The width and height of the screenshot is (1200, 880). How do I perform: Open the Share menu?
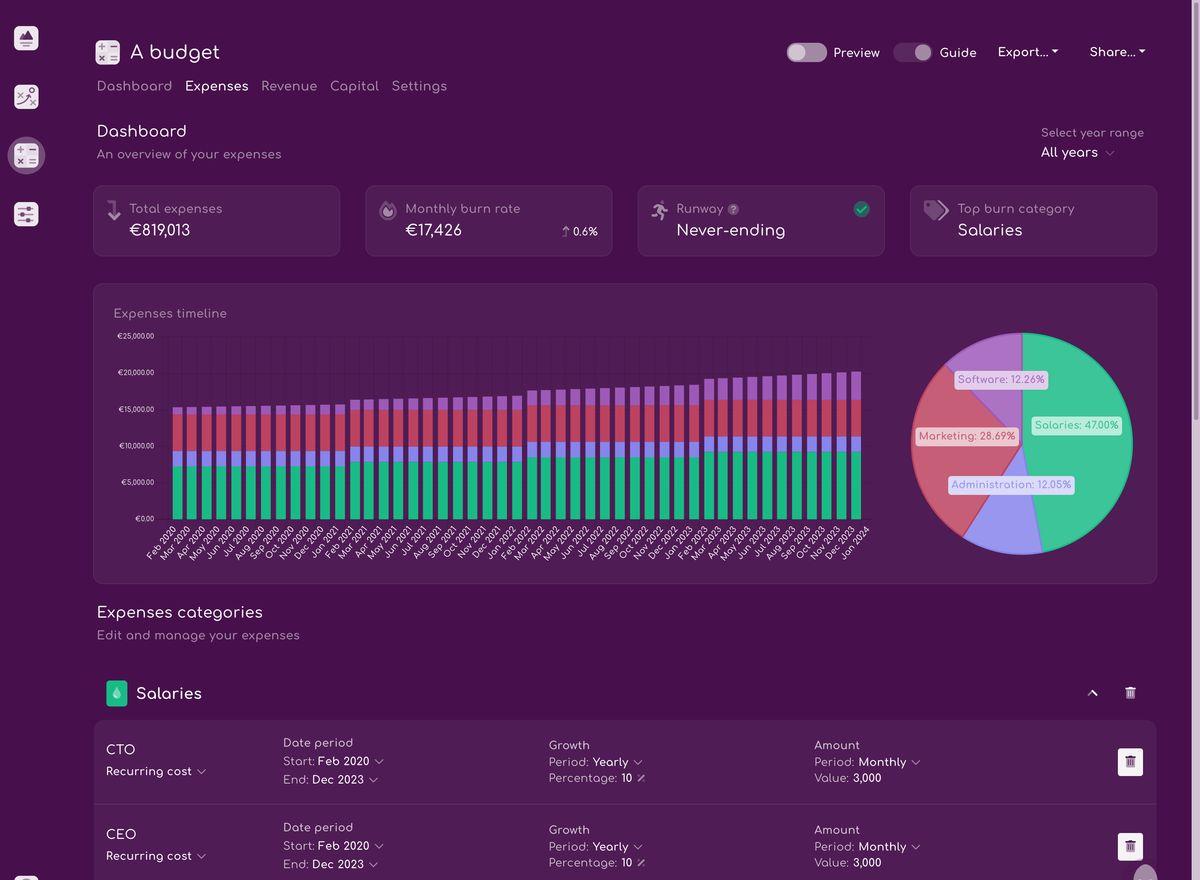click(x=1117, y=52)
